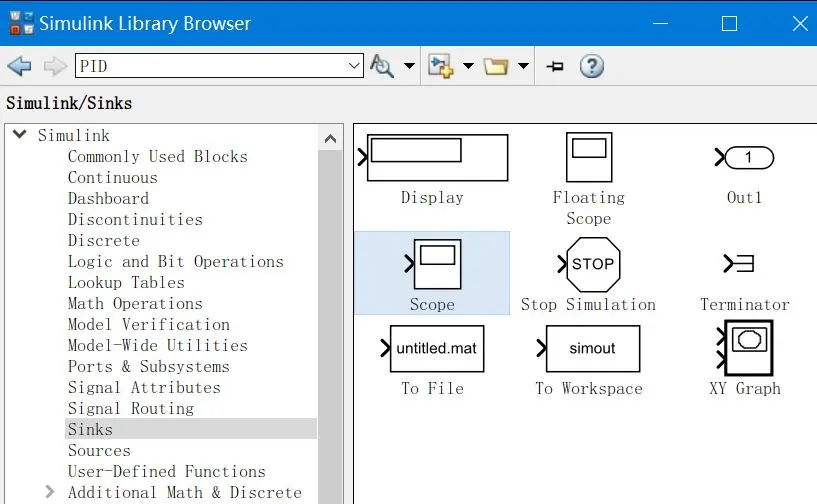The image size is (817, 504).
Task: Click the library tree scrollbar track
Action: [330, 327]
